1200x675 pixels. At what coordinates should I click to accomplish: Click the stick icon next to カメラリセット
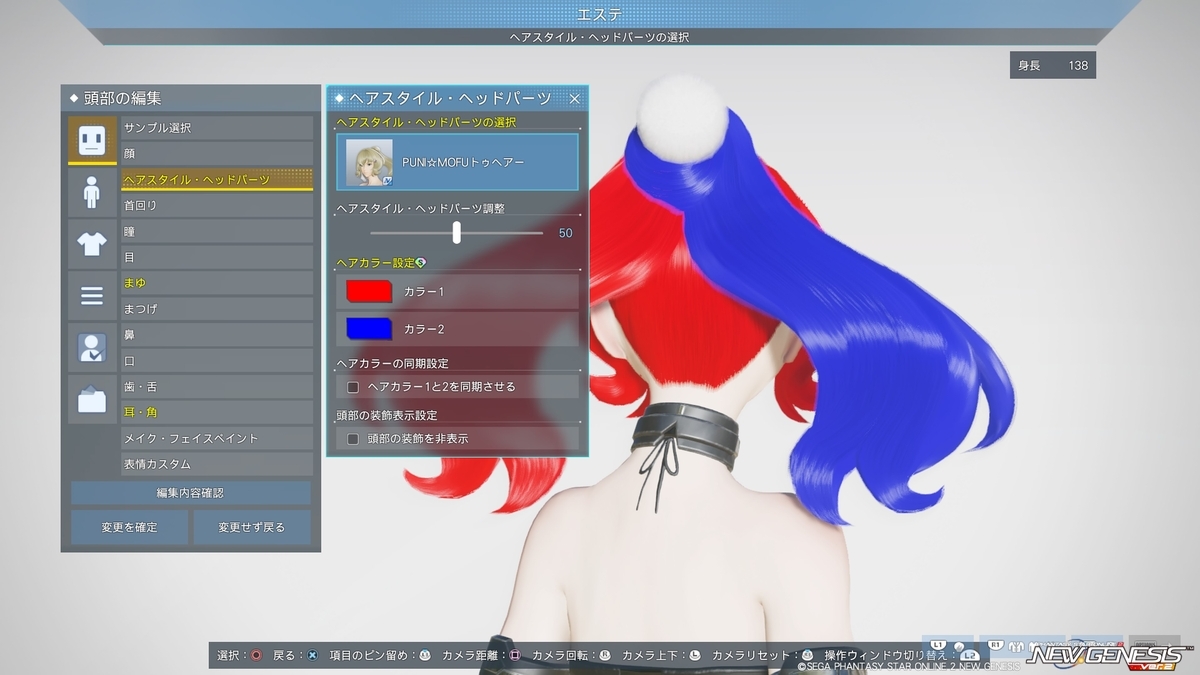click(x=808, y=655)
